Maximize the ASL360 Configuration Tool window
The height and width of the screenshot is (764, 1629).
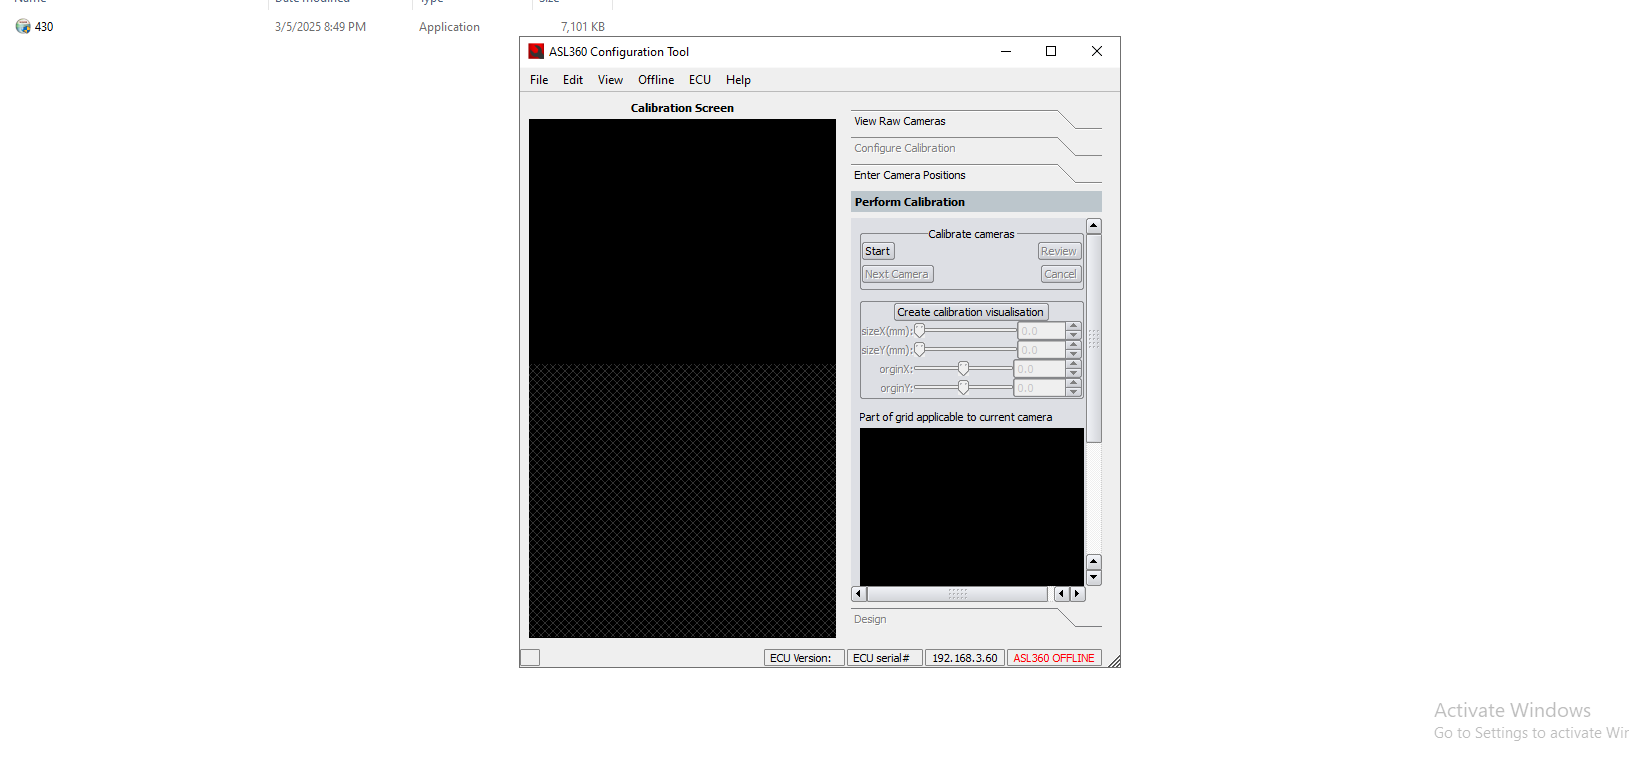pos(1051,51)
